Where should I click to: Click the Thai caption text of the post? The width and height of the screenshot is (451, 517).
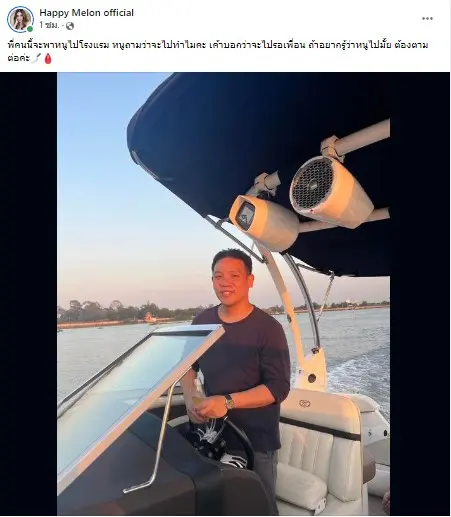(218, 51)
